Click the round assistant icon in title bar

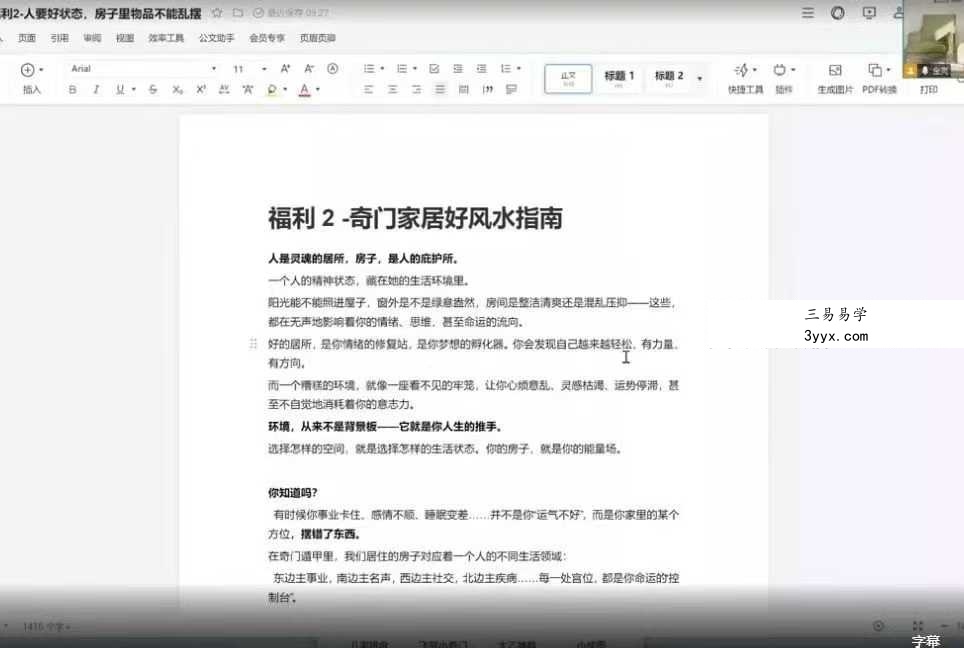point(837,13)
